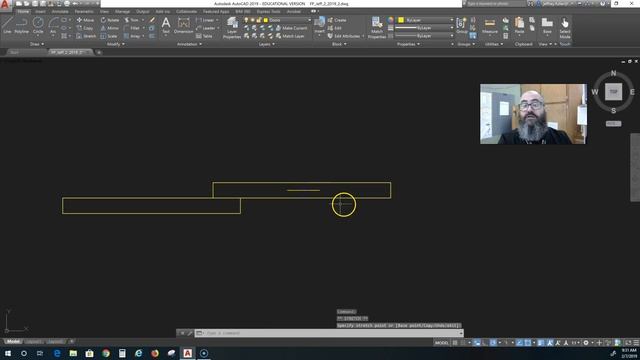Open the Manage ribbon tab
Screen dimensions: 640x360
(122, 12)
